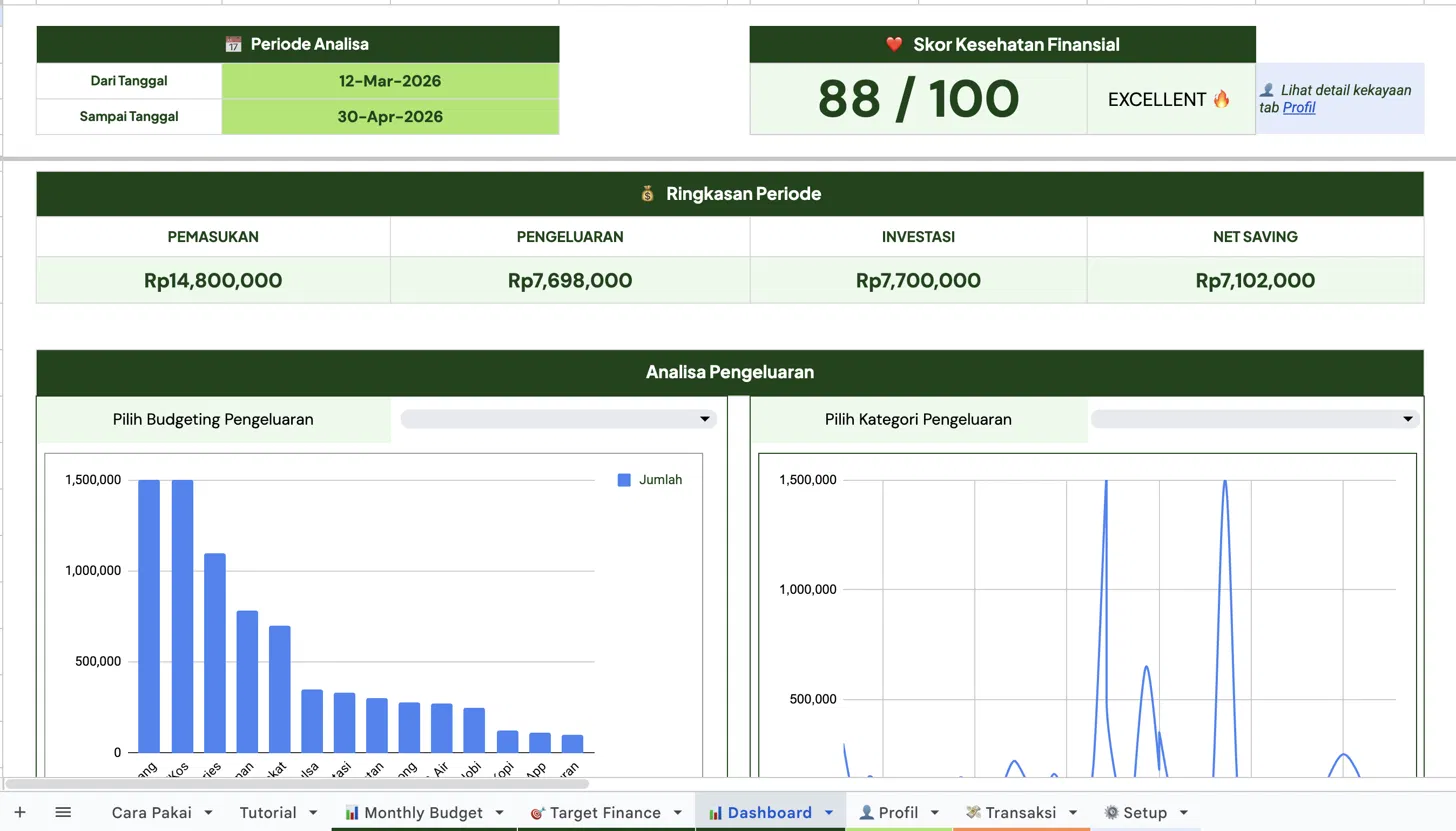1456x831 pixels.
Task: Click the fire emoji beside EXCELLENT
Action: [x=1221, y=99]
